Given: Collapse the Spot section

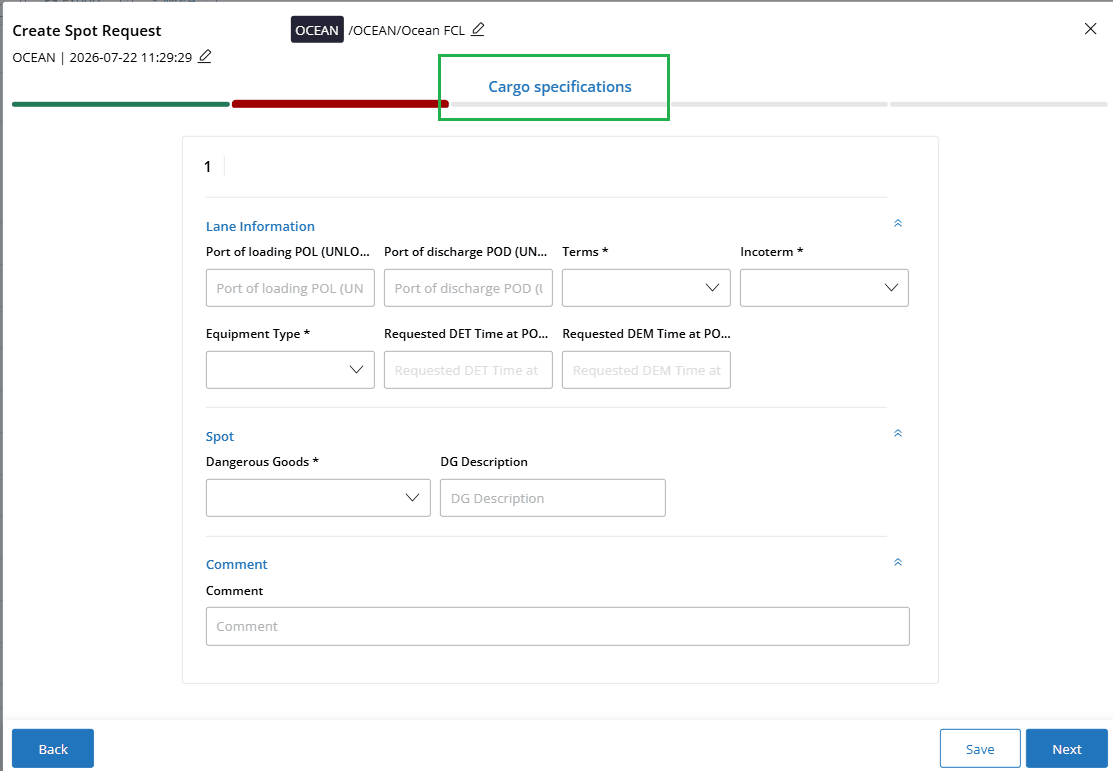Looking at the screenshot, I should coord(897,434).
